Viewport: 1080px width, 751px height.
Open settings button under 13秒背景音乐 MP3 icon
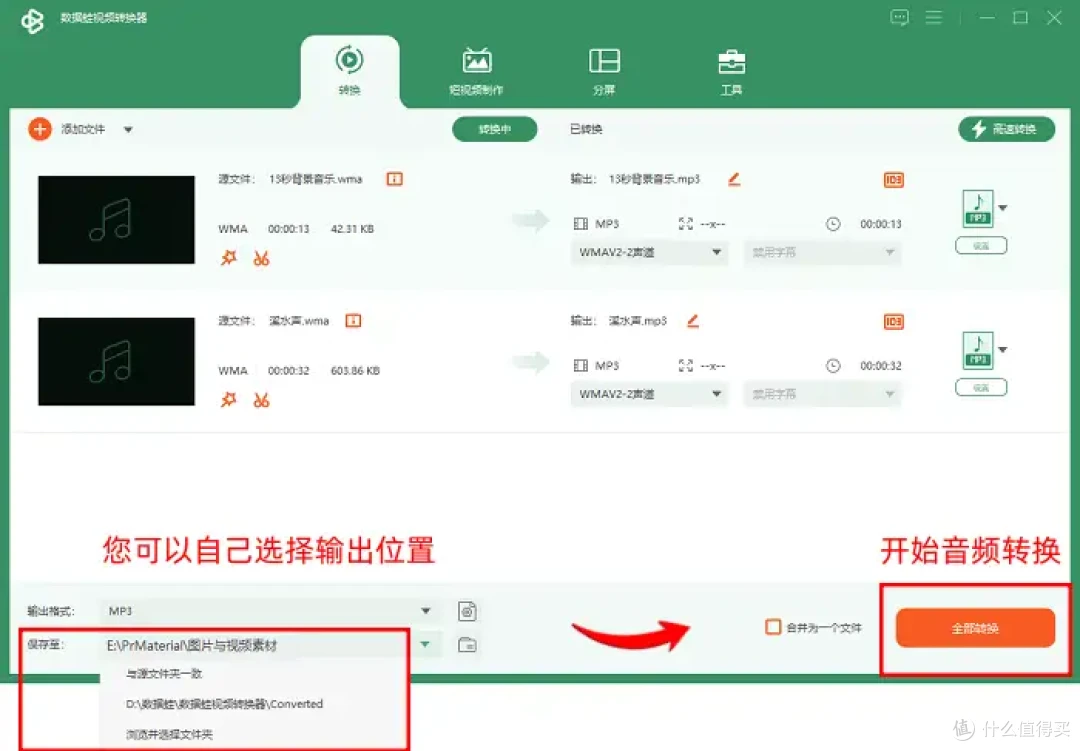click(x=981, y=245)
